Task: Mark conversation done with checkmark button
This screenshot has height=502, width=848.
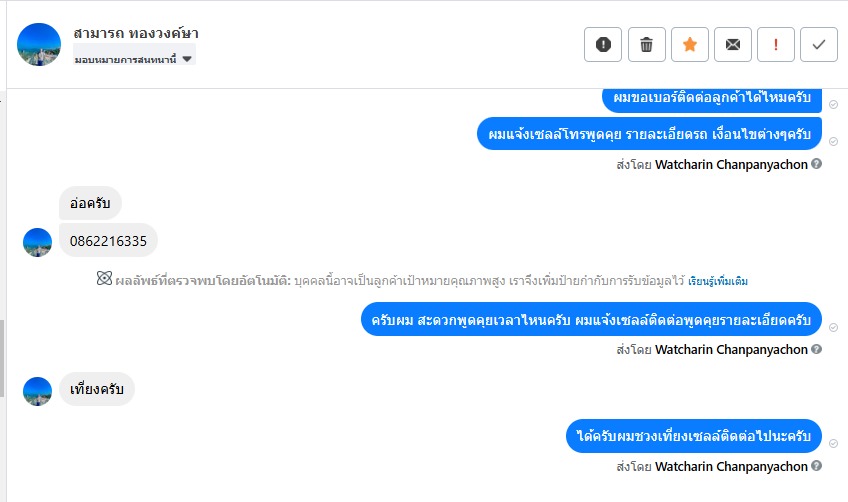Action: click(819, 44)
